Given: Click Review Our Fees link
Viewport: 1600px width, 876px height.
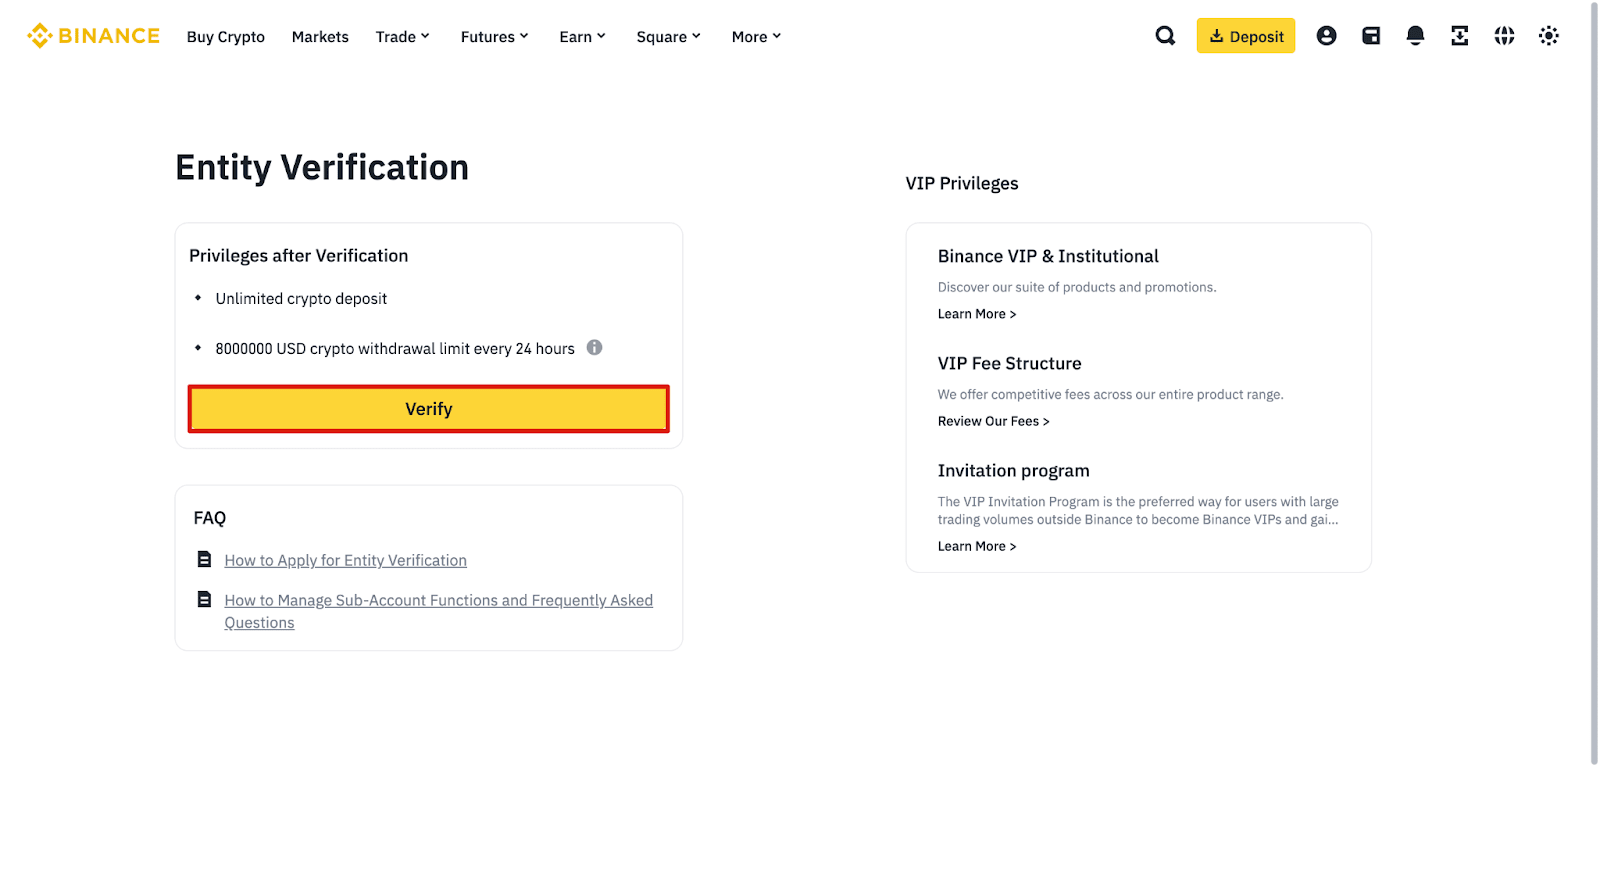Looking at the screenshot, I should pyautogui.click(x=993, y=421).
